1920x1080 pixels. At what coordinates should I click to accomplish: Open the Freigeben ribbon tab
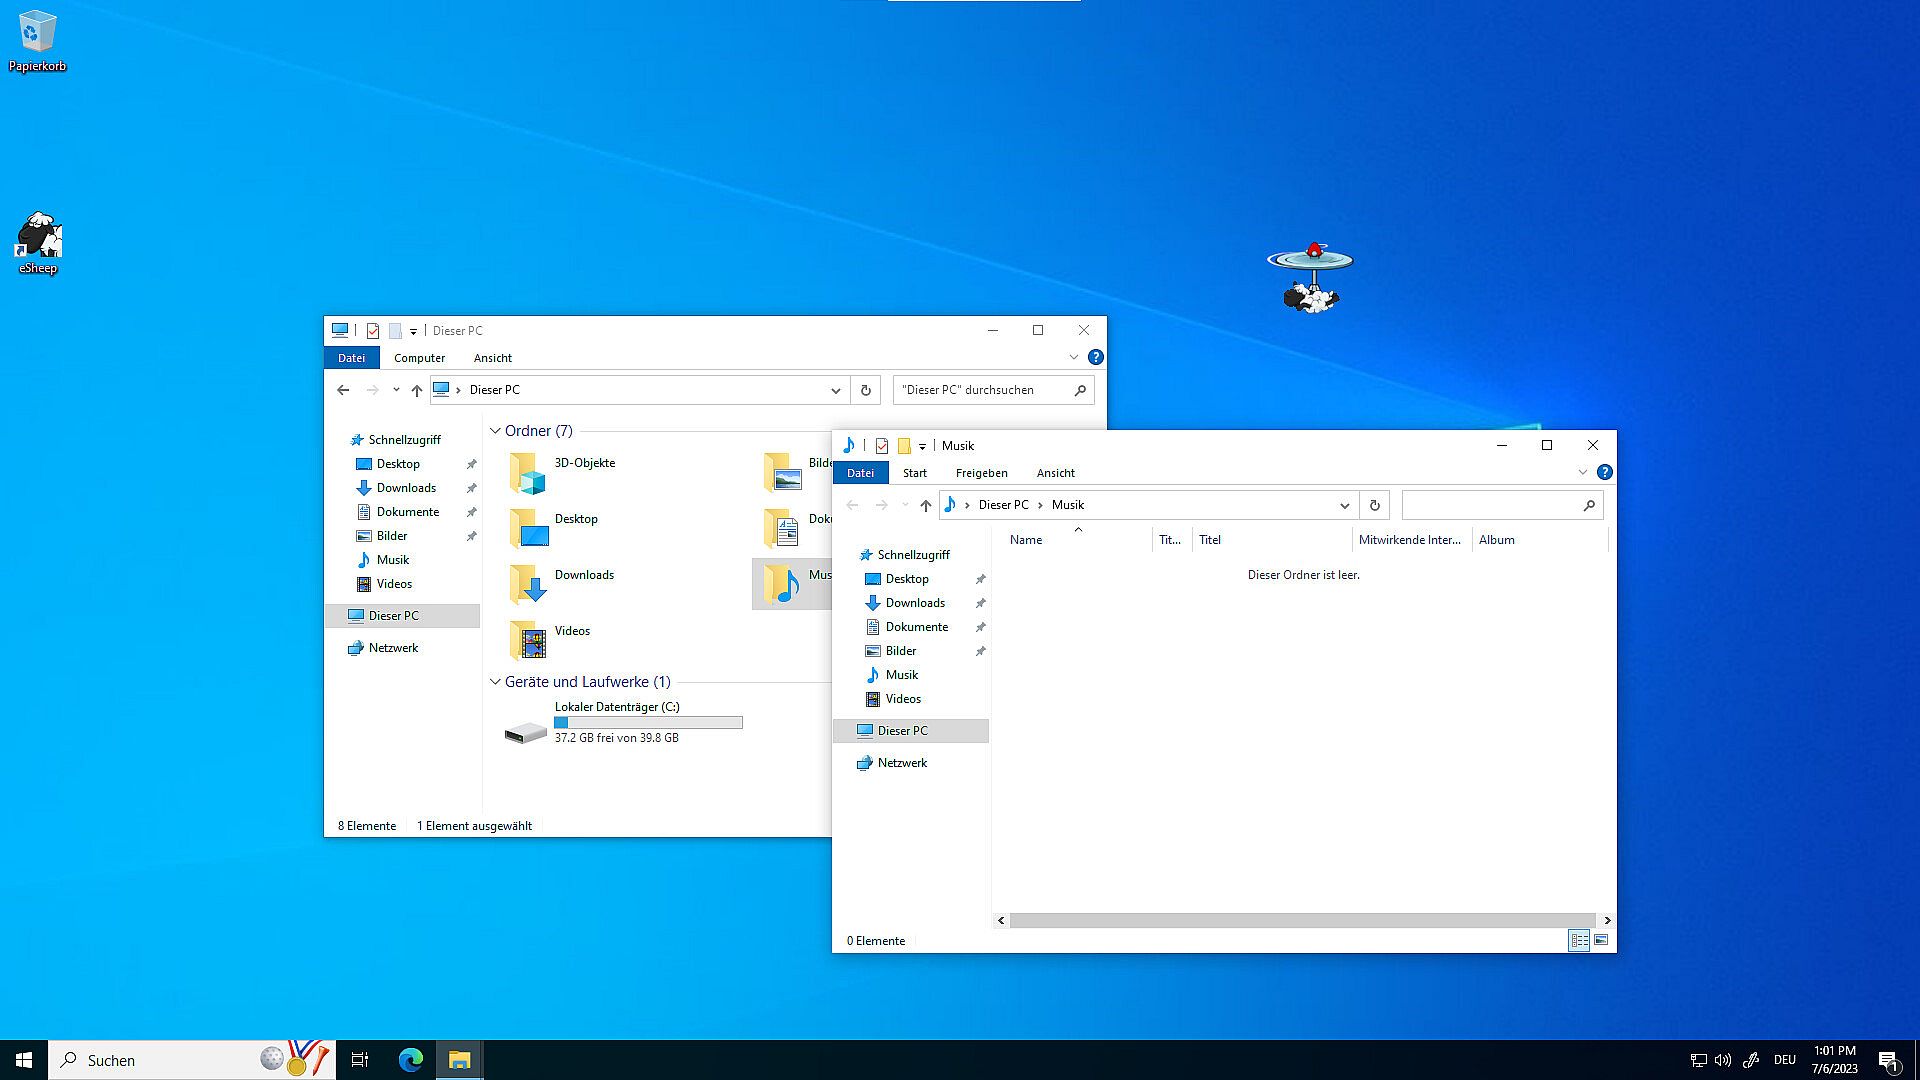click(x=980, y=473)
